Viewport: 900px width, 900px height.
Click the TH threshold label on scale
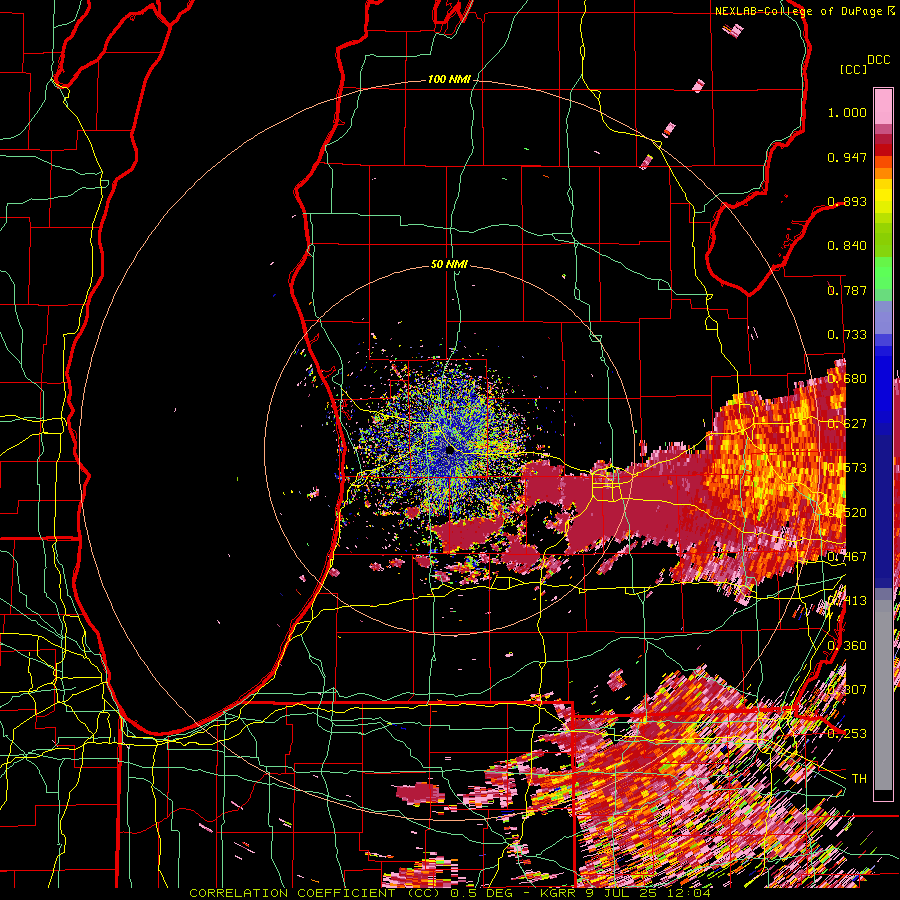[x=859, y=779]
